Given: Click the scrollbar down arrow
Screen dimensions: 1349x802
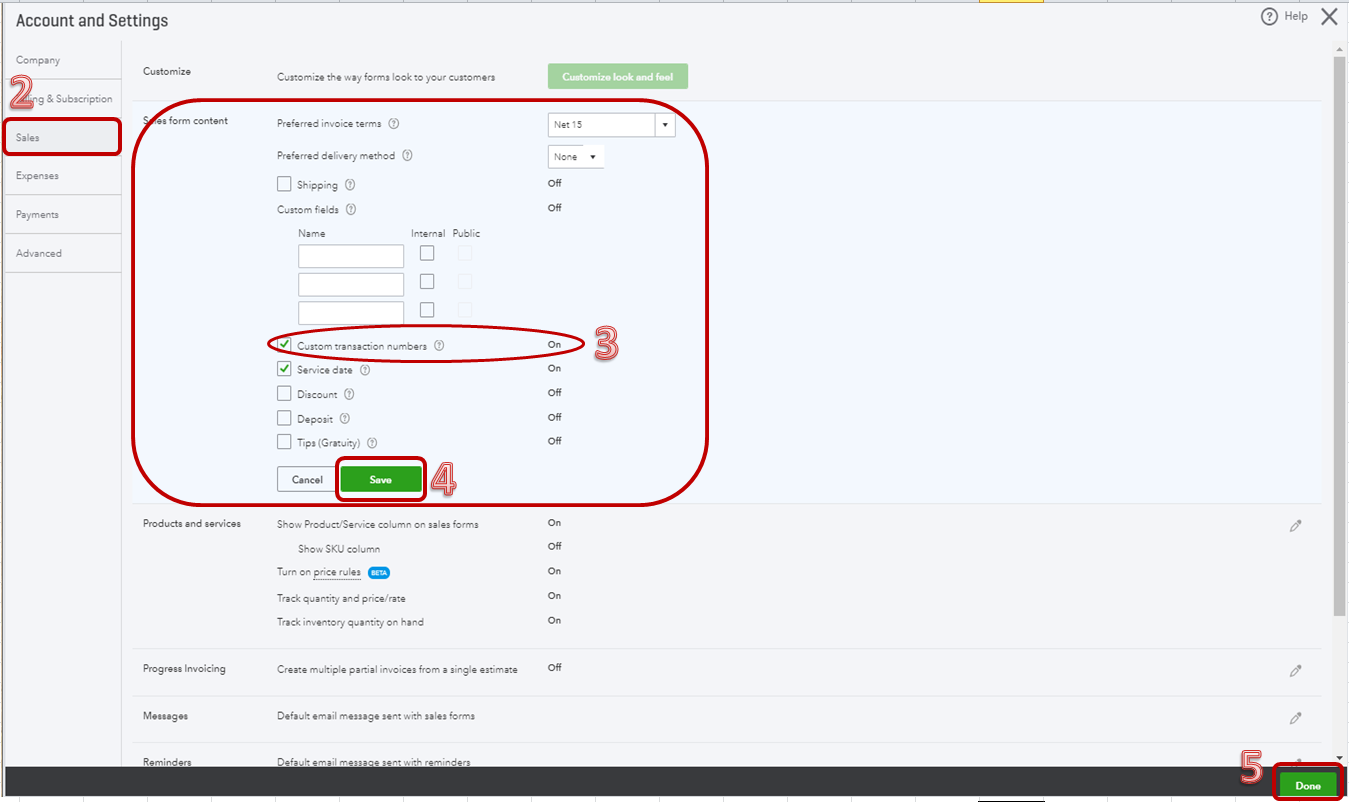Looking at the screenshot, I should click(1340, 758).
